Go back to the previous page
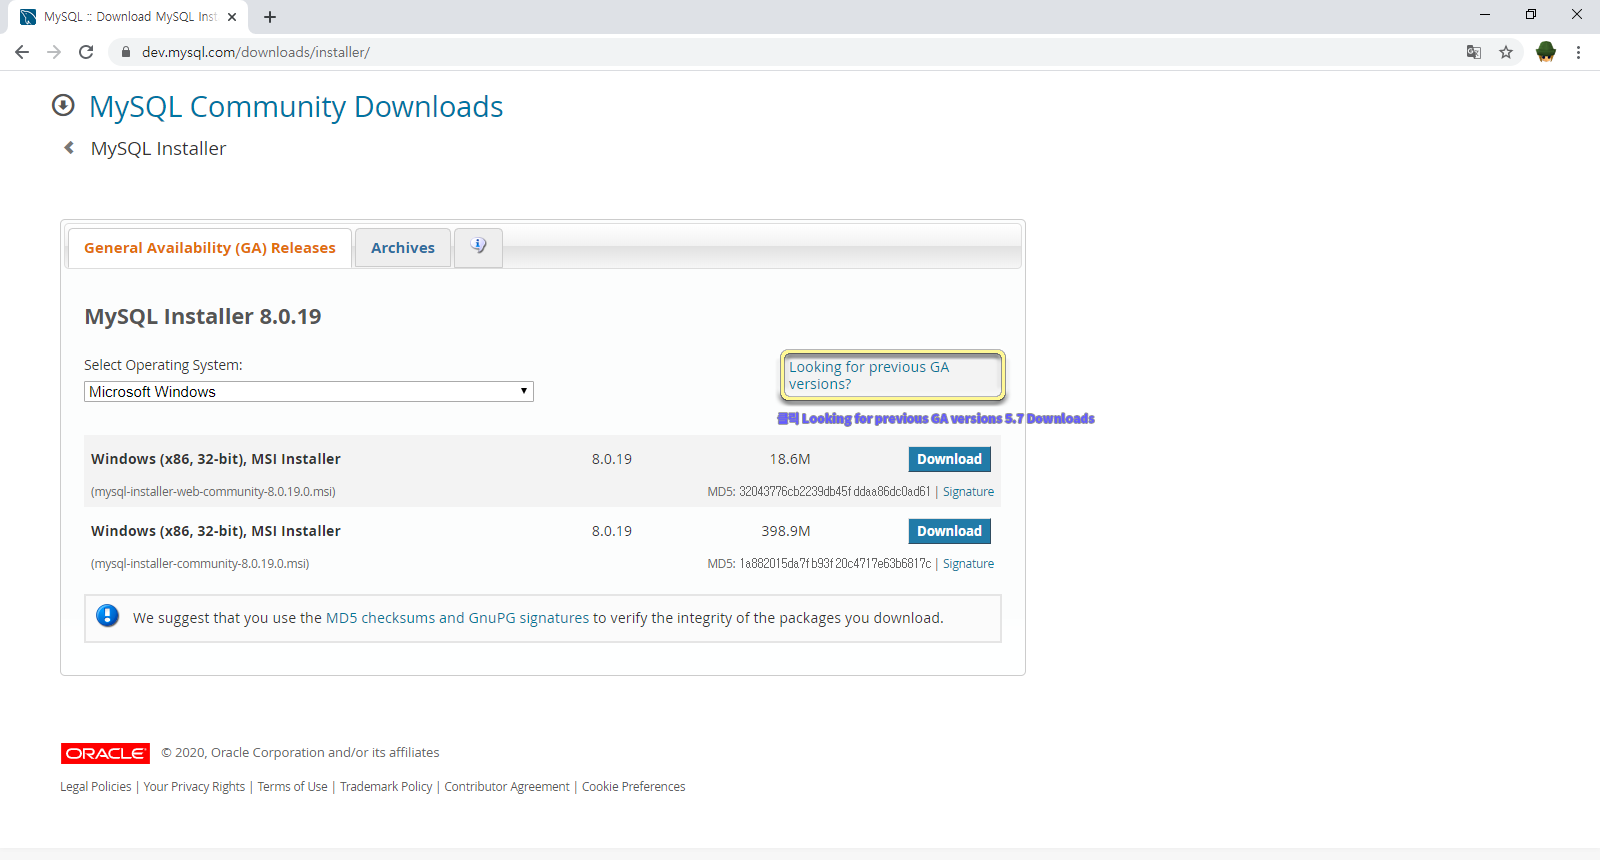 pyautogui.click(x=22, y=52)
